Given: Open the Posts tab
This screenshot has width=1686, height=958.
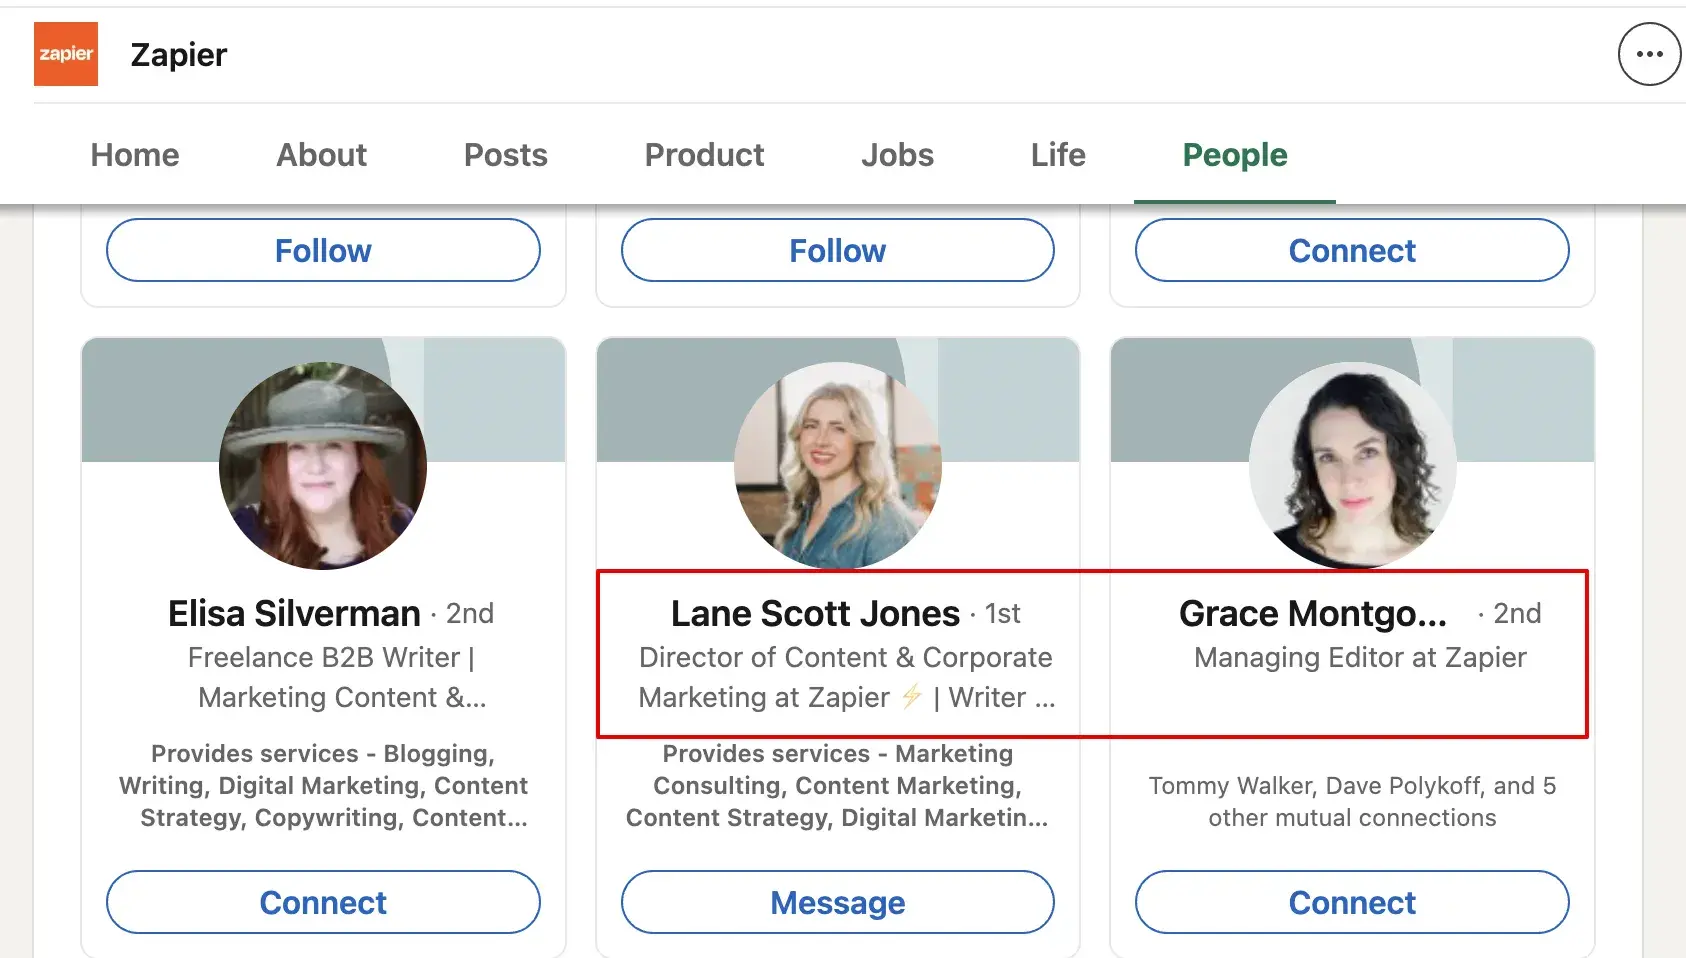Looking at the screenshot, I should 505,155.
